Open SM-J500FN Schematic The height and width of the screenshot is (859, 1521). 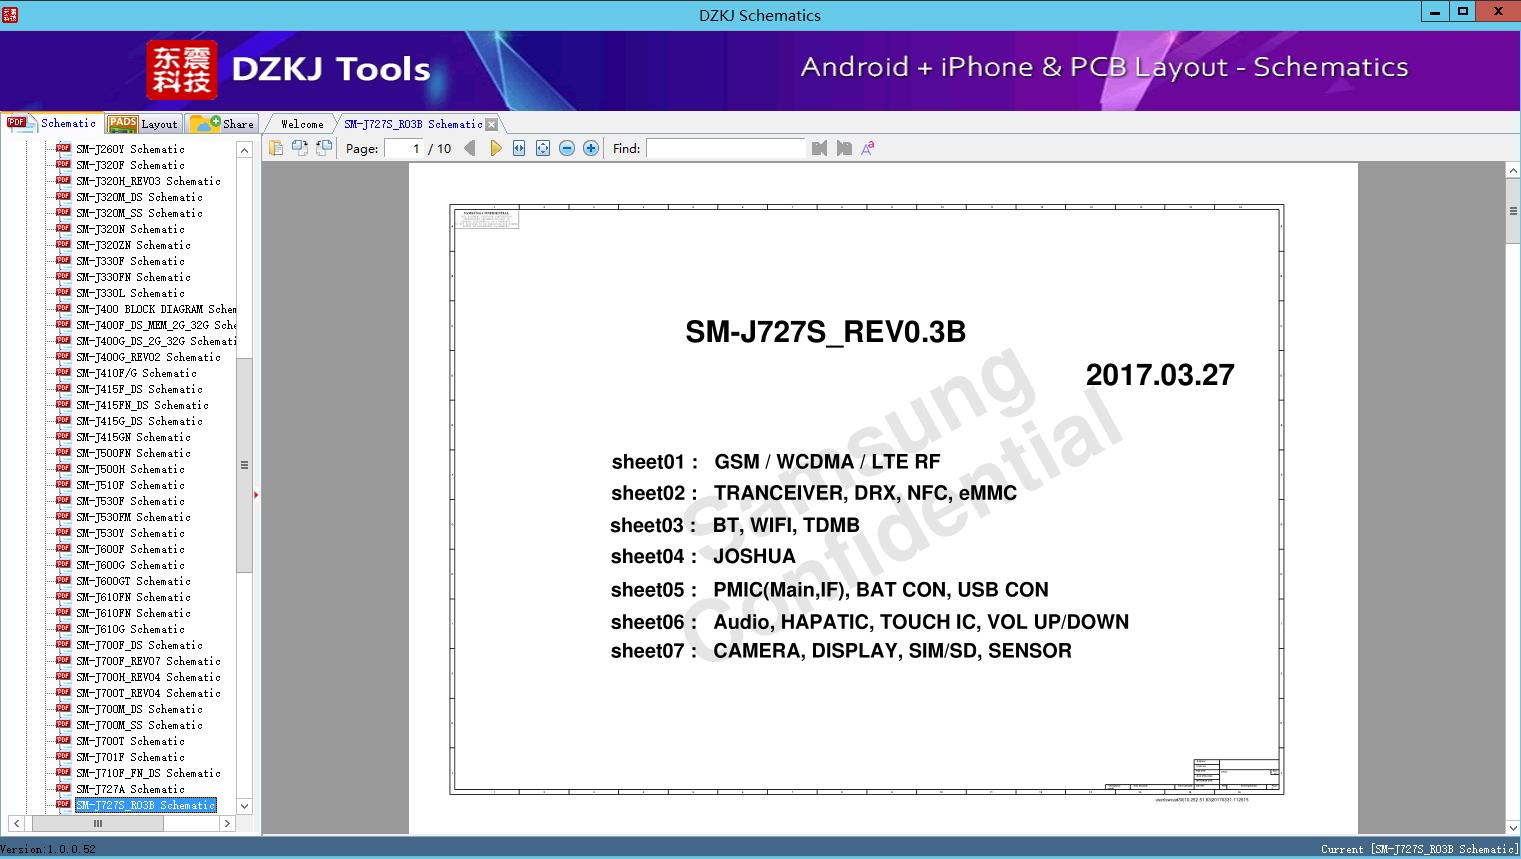[133, 453]
